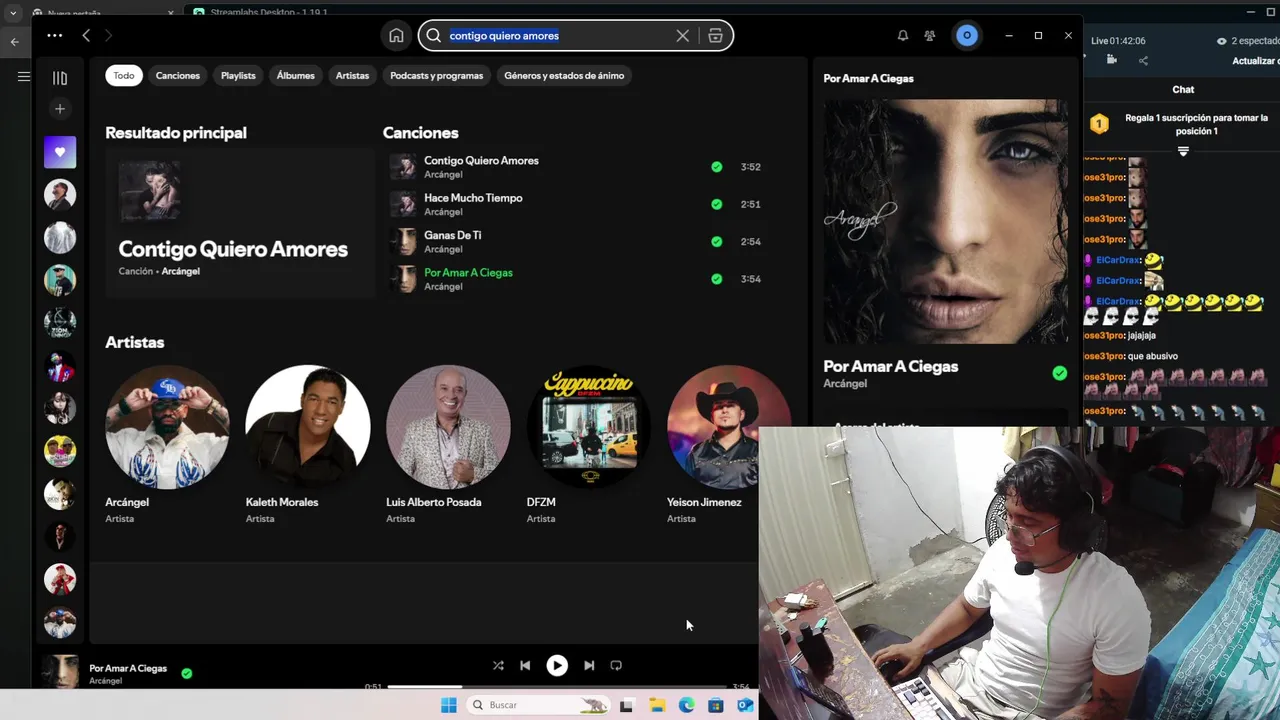
Task: Select the Todo filter tab
Action: (x=124, y=75)
